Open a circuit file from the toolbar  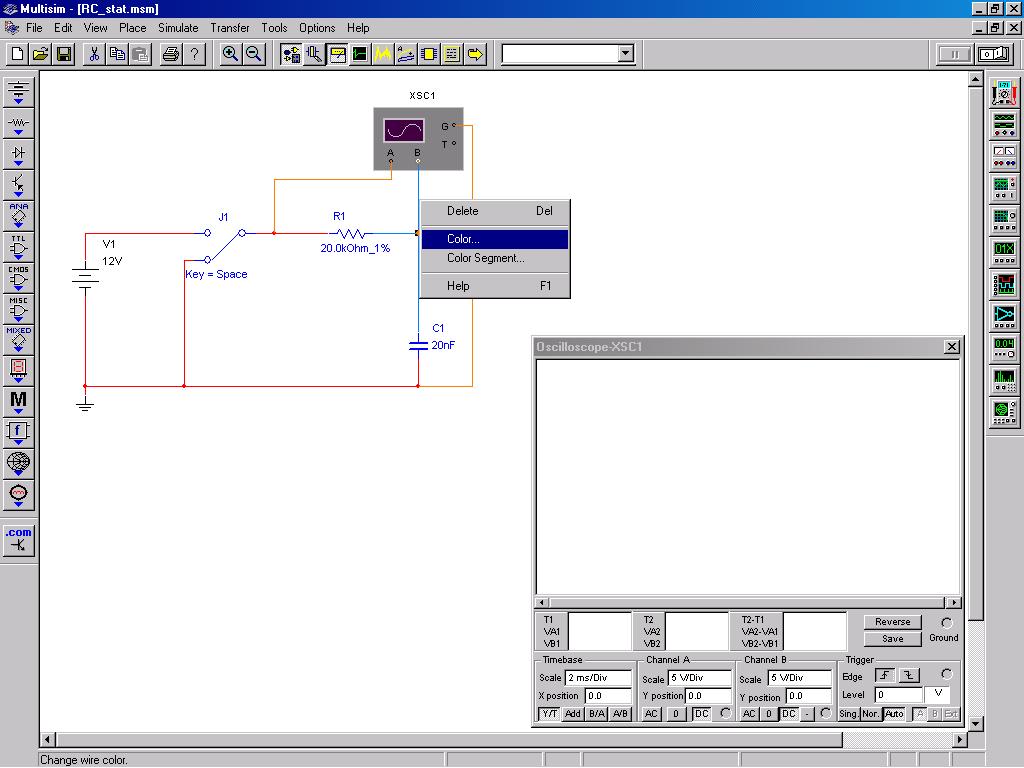tap(40, 54)
